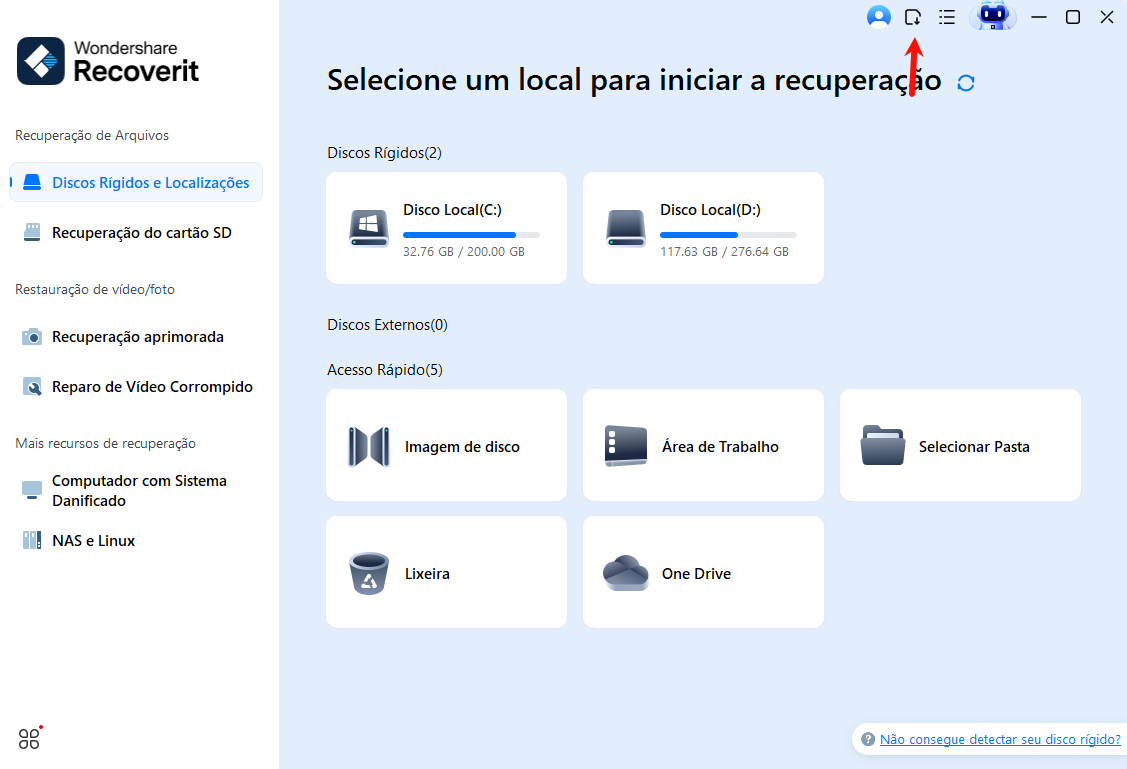The width and height of the screenshot is (1127, 769).
Task: Choose Área de Trabalho location
Action: point(703,446)
